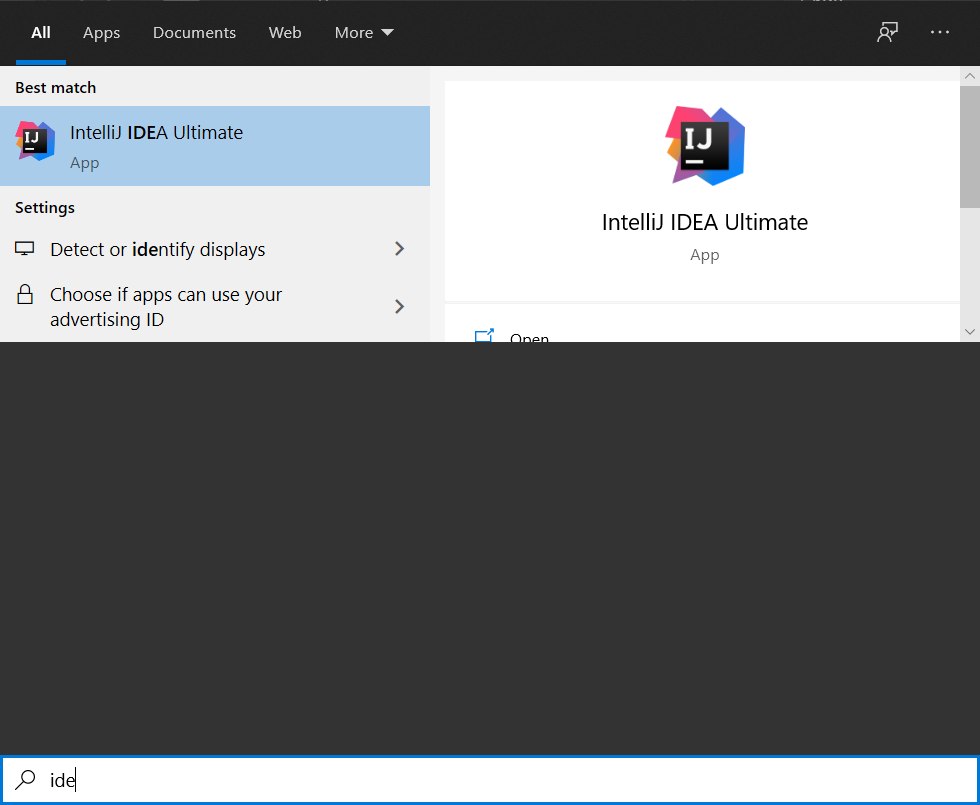Click the Settings section heading
980x805 pixels.
click(x=45, y=208)
